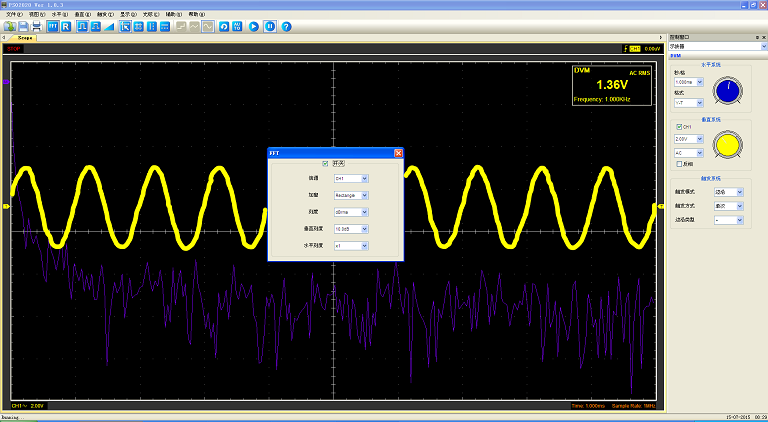768x422 pixels.
Task: Open the 2.00V vertical scale dropdown
Action: tap(702, 139)
